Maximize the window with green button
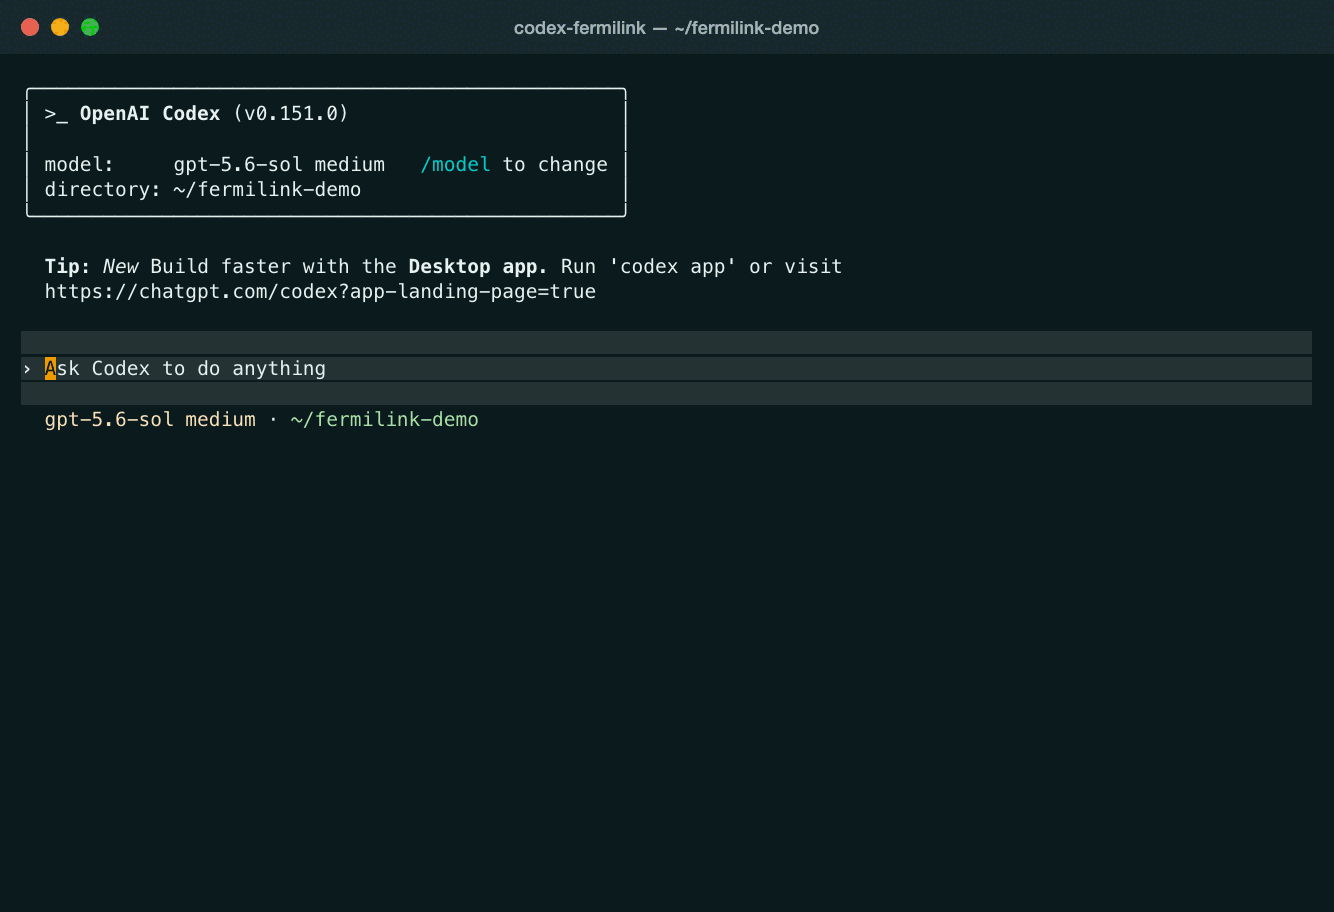 point(90,27)
